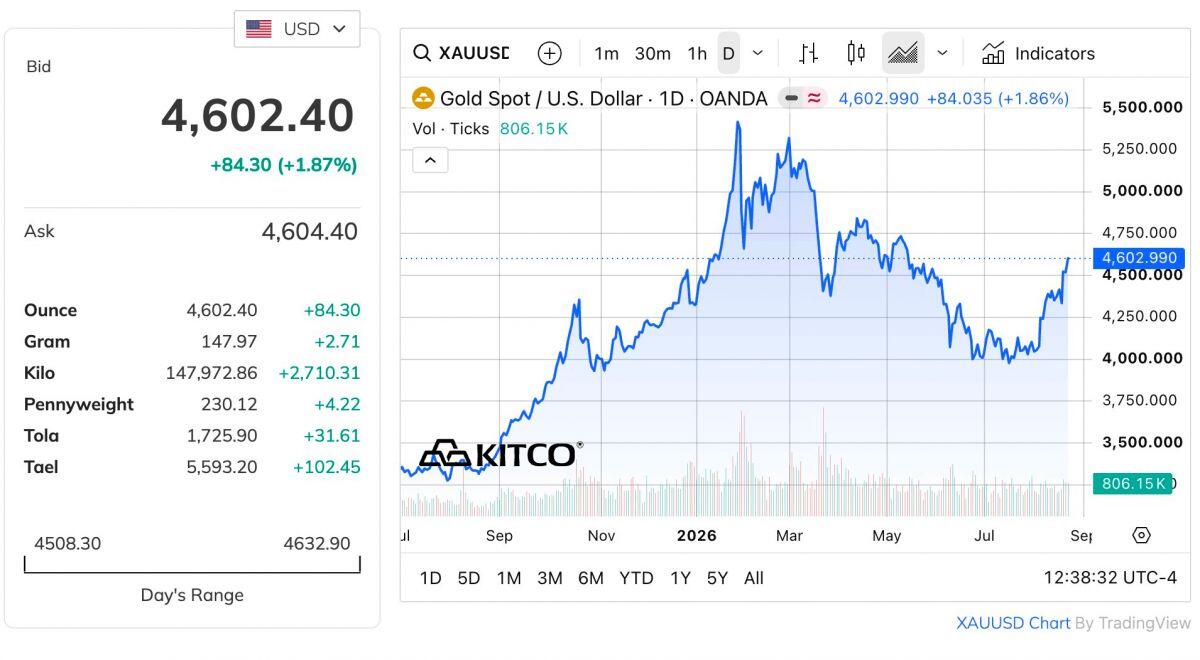This screenshot has height=660, width=1200.
Task: Open chart settings gear icon
Action: pos(1141,535)
